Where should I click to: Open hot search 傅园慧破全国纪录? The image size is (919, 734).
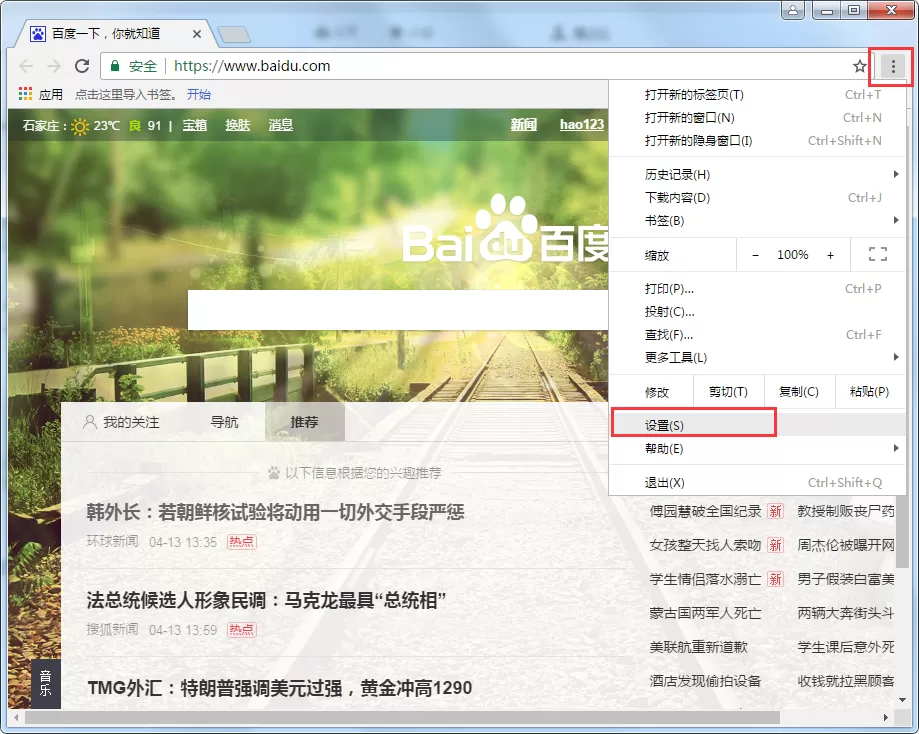tap(705, 511)
